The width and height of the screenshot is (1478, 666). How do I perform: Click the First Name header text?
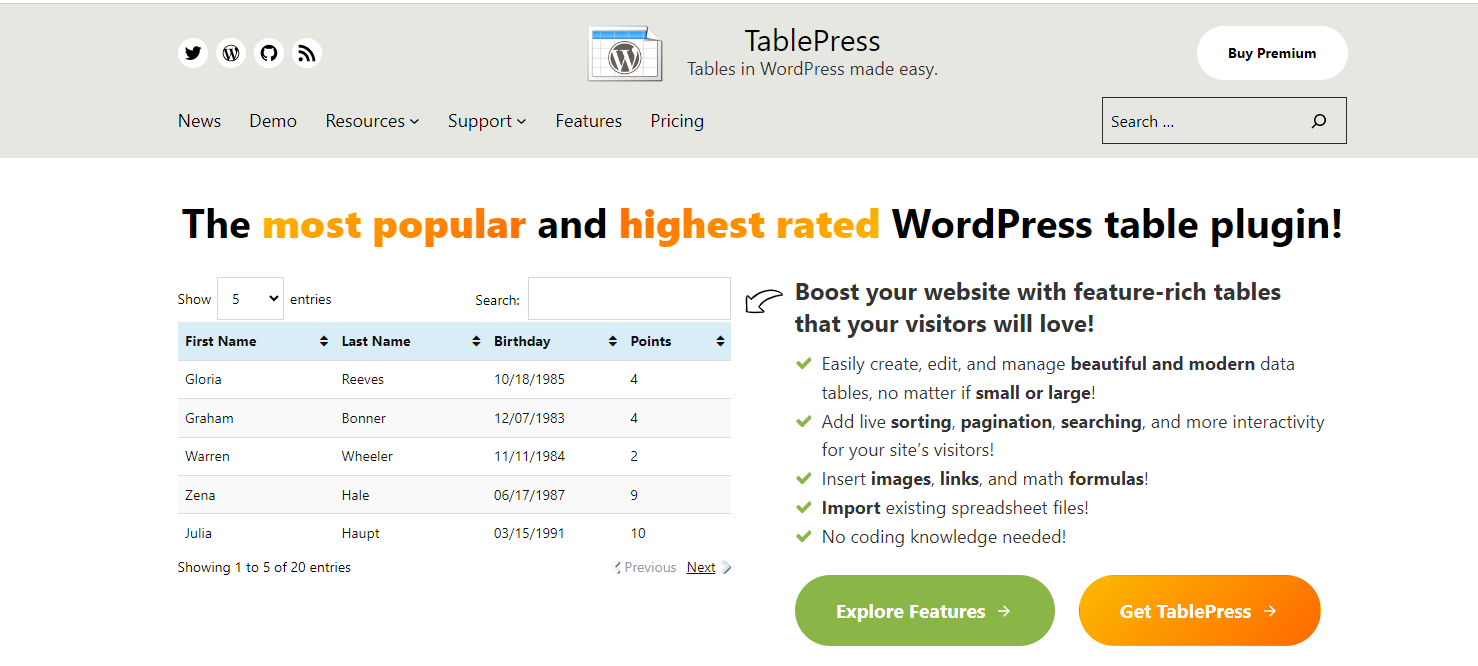pos(221,341)
